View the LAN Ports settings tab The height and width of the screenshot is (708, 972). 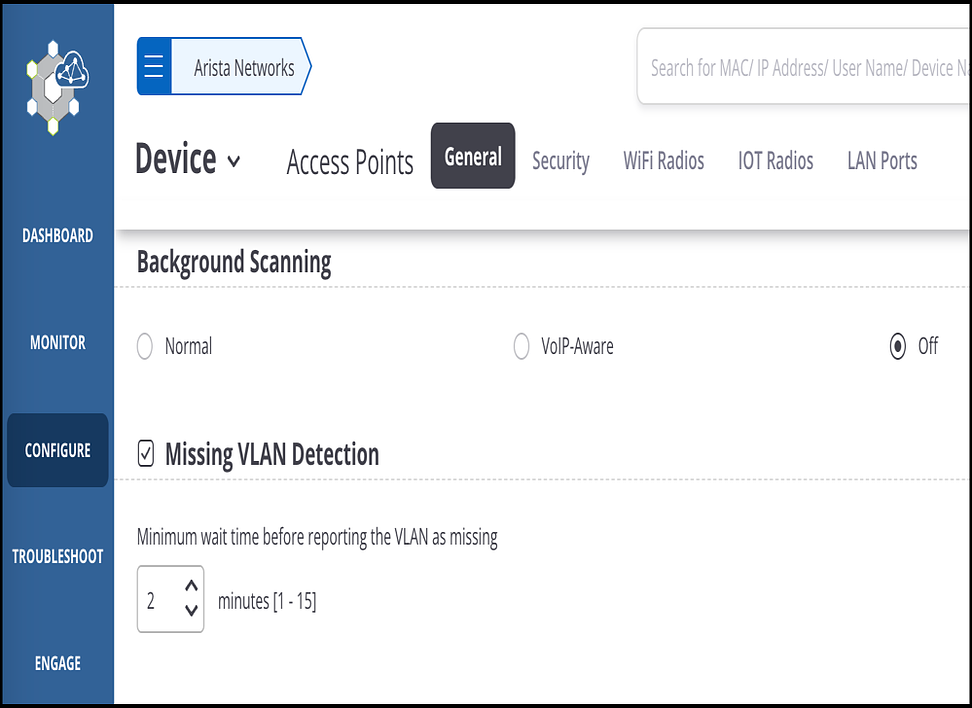pos(881,161)
